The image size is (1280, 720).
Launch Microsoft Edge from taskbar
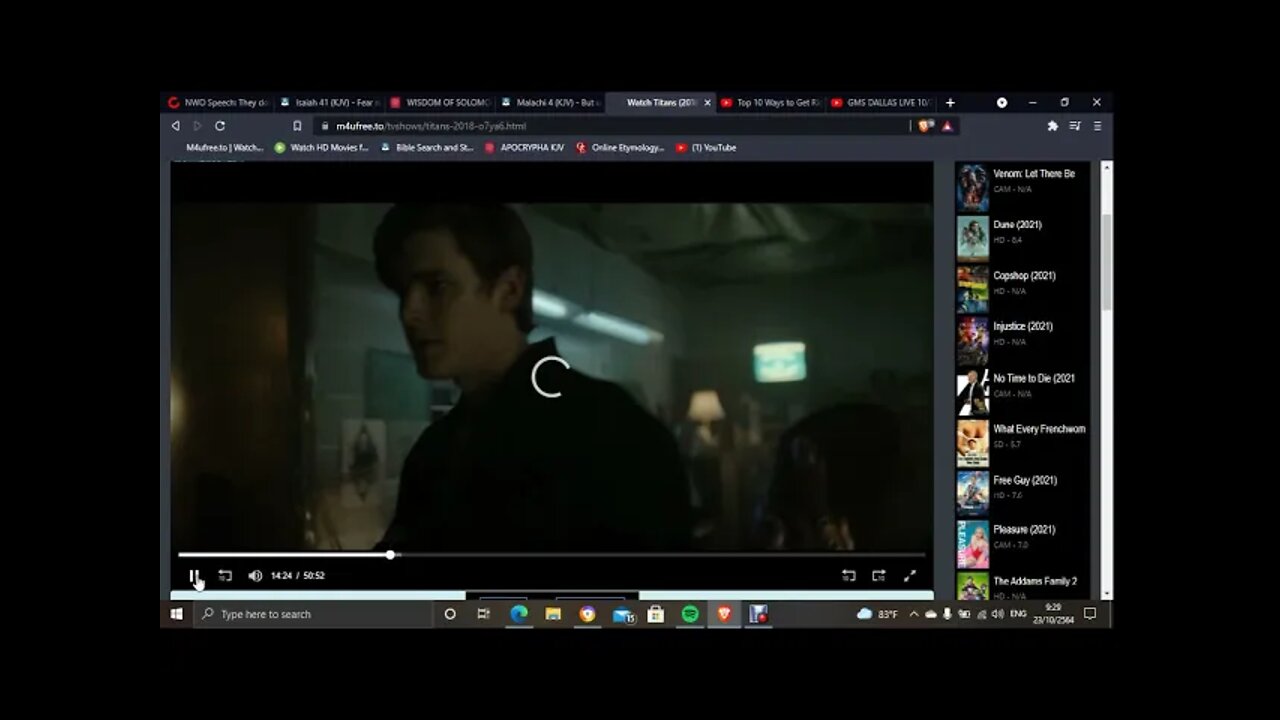pos(519,614)
